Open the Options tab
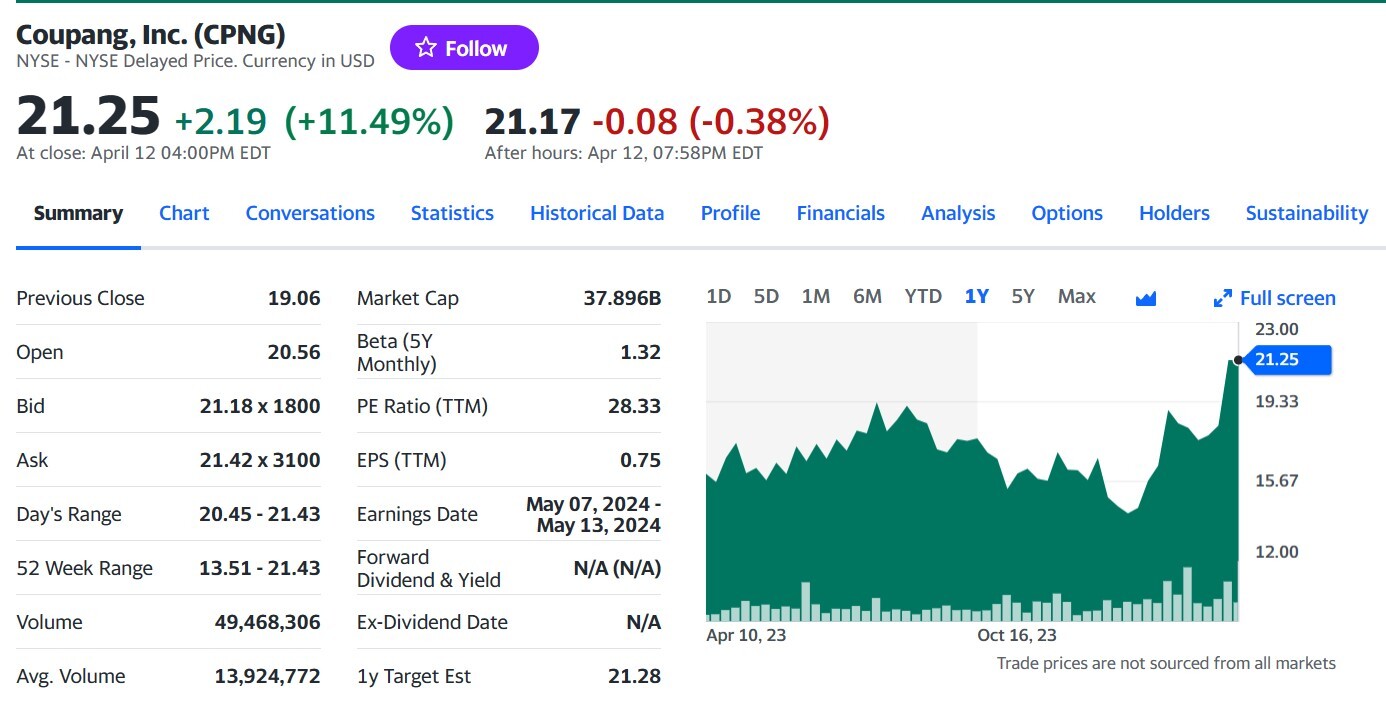1386x717 pixels. tap(1067, 213)
